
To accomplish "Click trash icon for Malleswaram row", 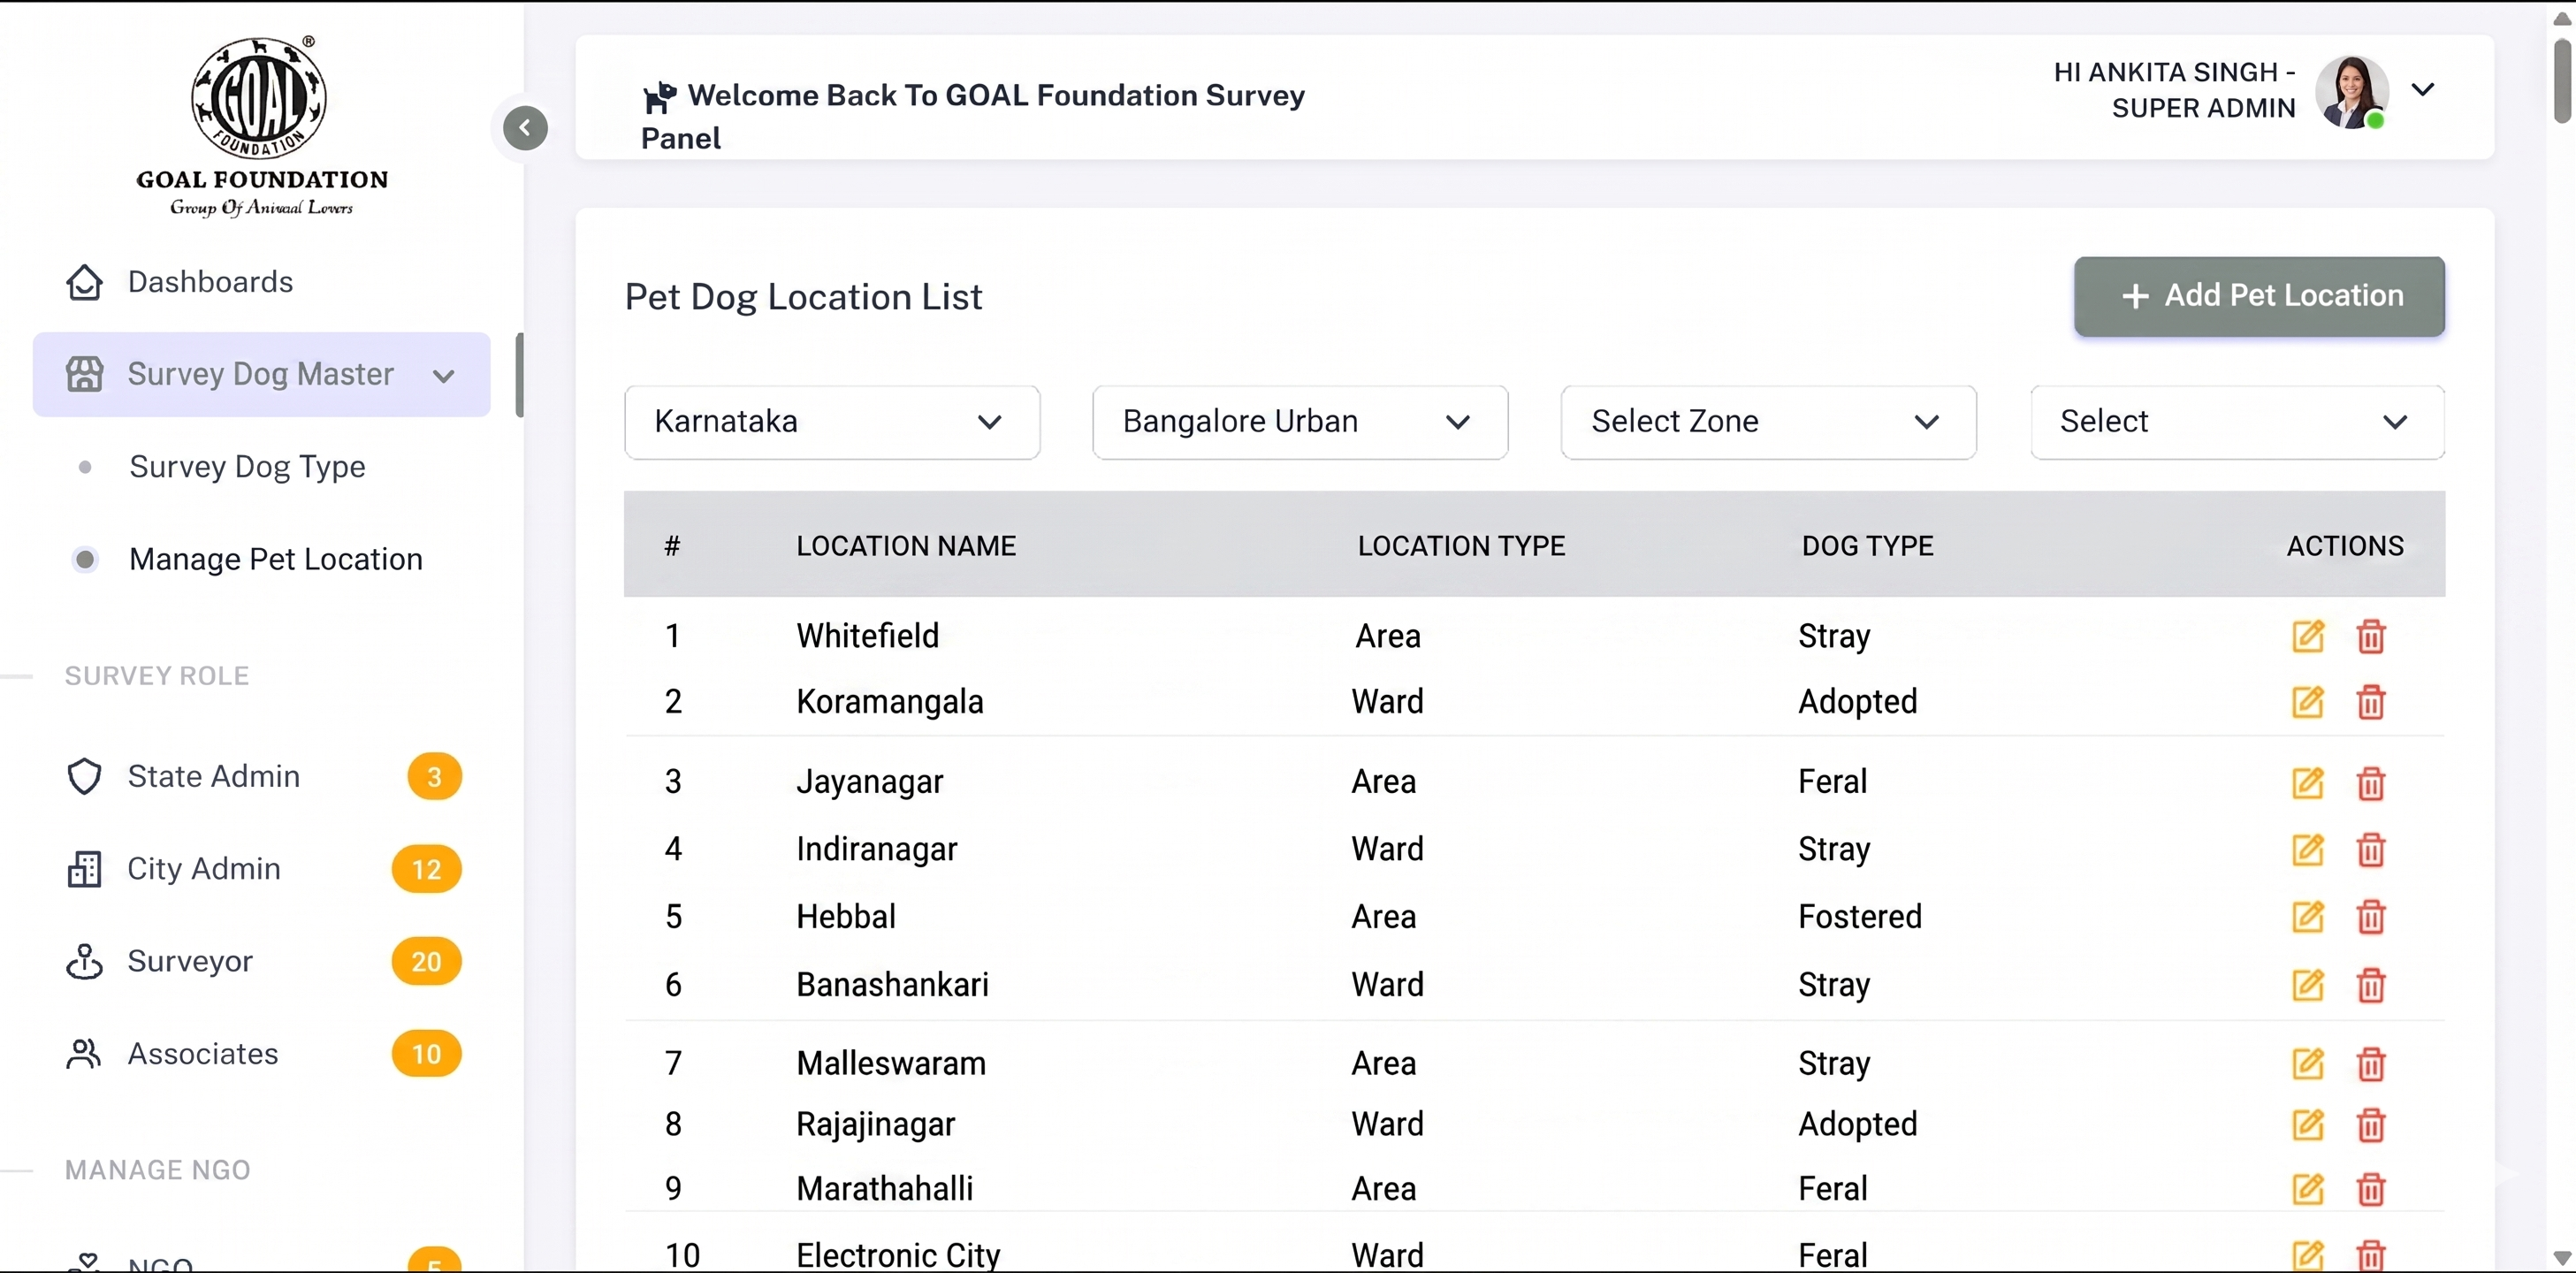I will [x=2371, y=1063].
